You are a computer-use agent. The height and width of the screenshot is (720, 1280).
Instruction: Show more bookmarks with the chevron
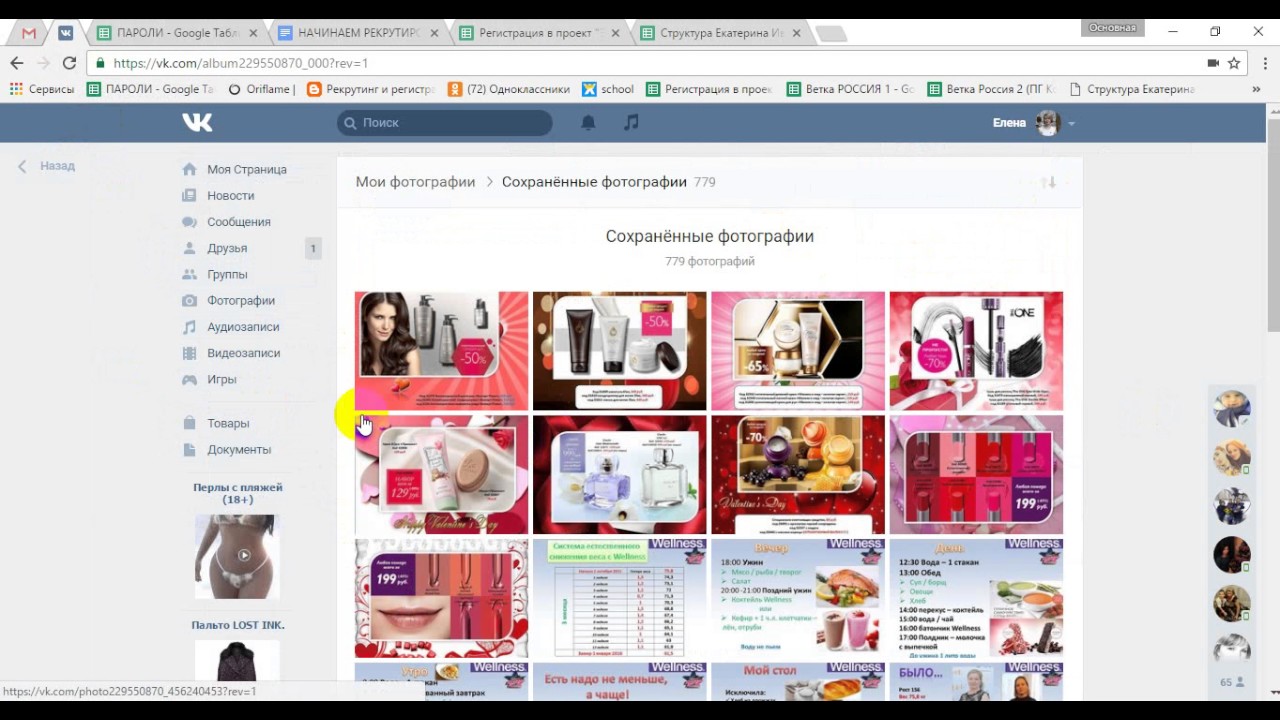coord(1256,89)
